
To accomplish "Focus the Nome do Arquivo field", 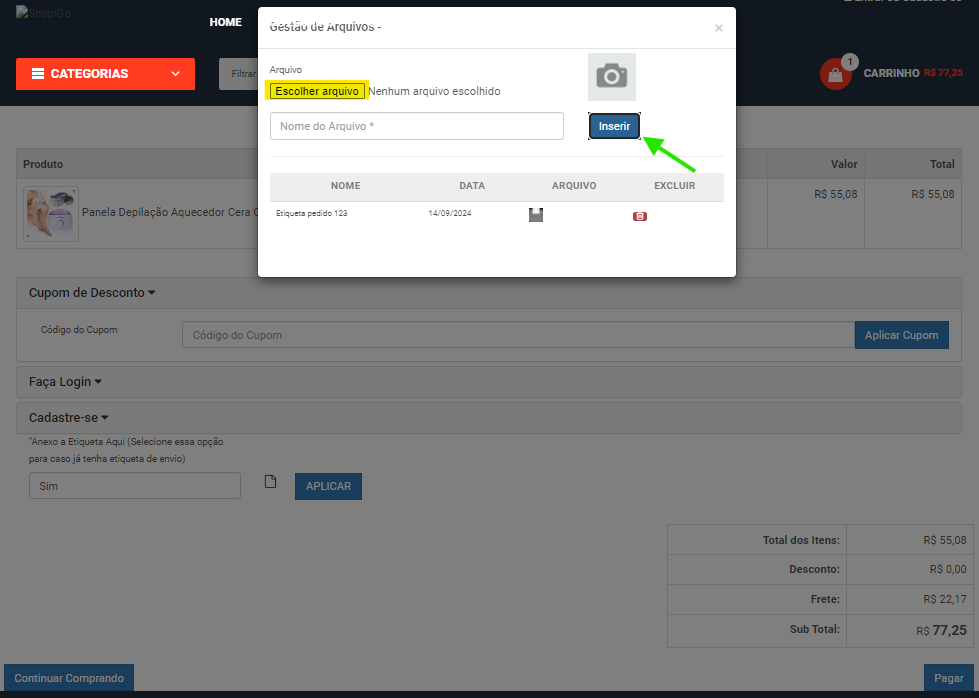I will pyautogui.click(x=416, y=126).
